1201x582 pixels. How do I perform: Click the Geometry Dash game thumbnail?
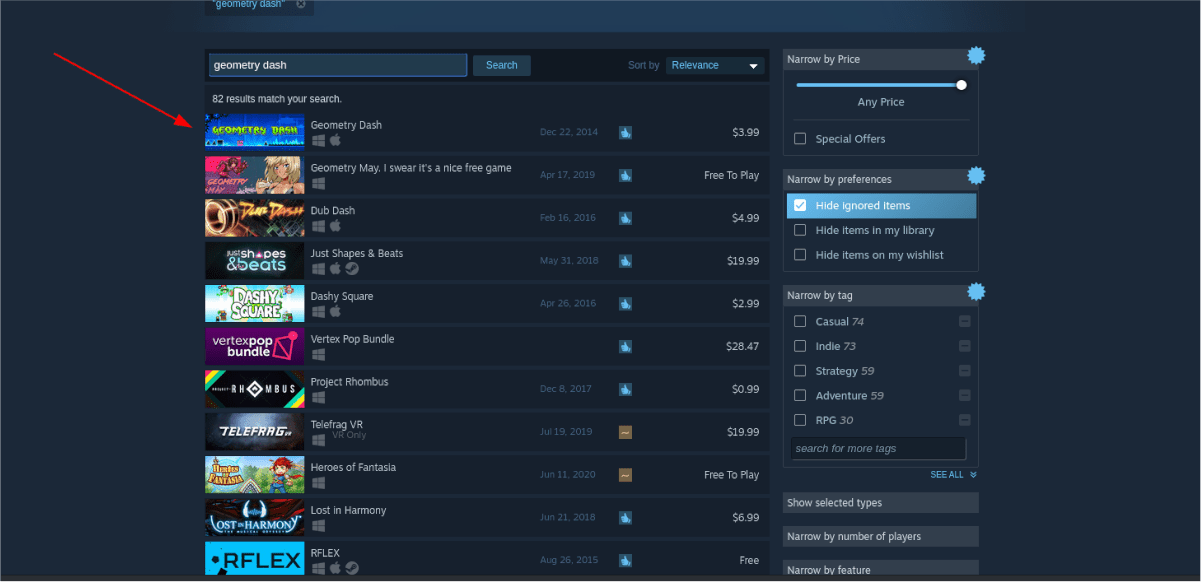coord(254,132)
